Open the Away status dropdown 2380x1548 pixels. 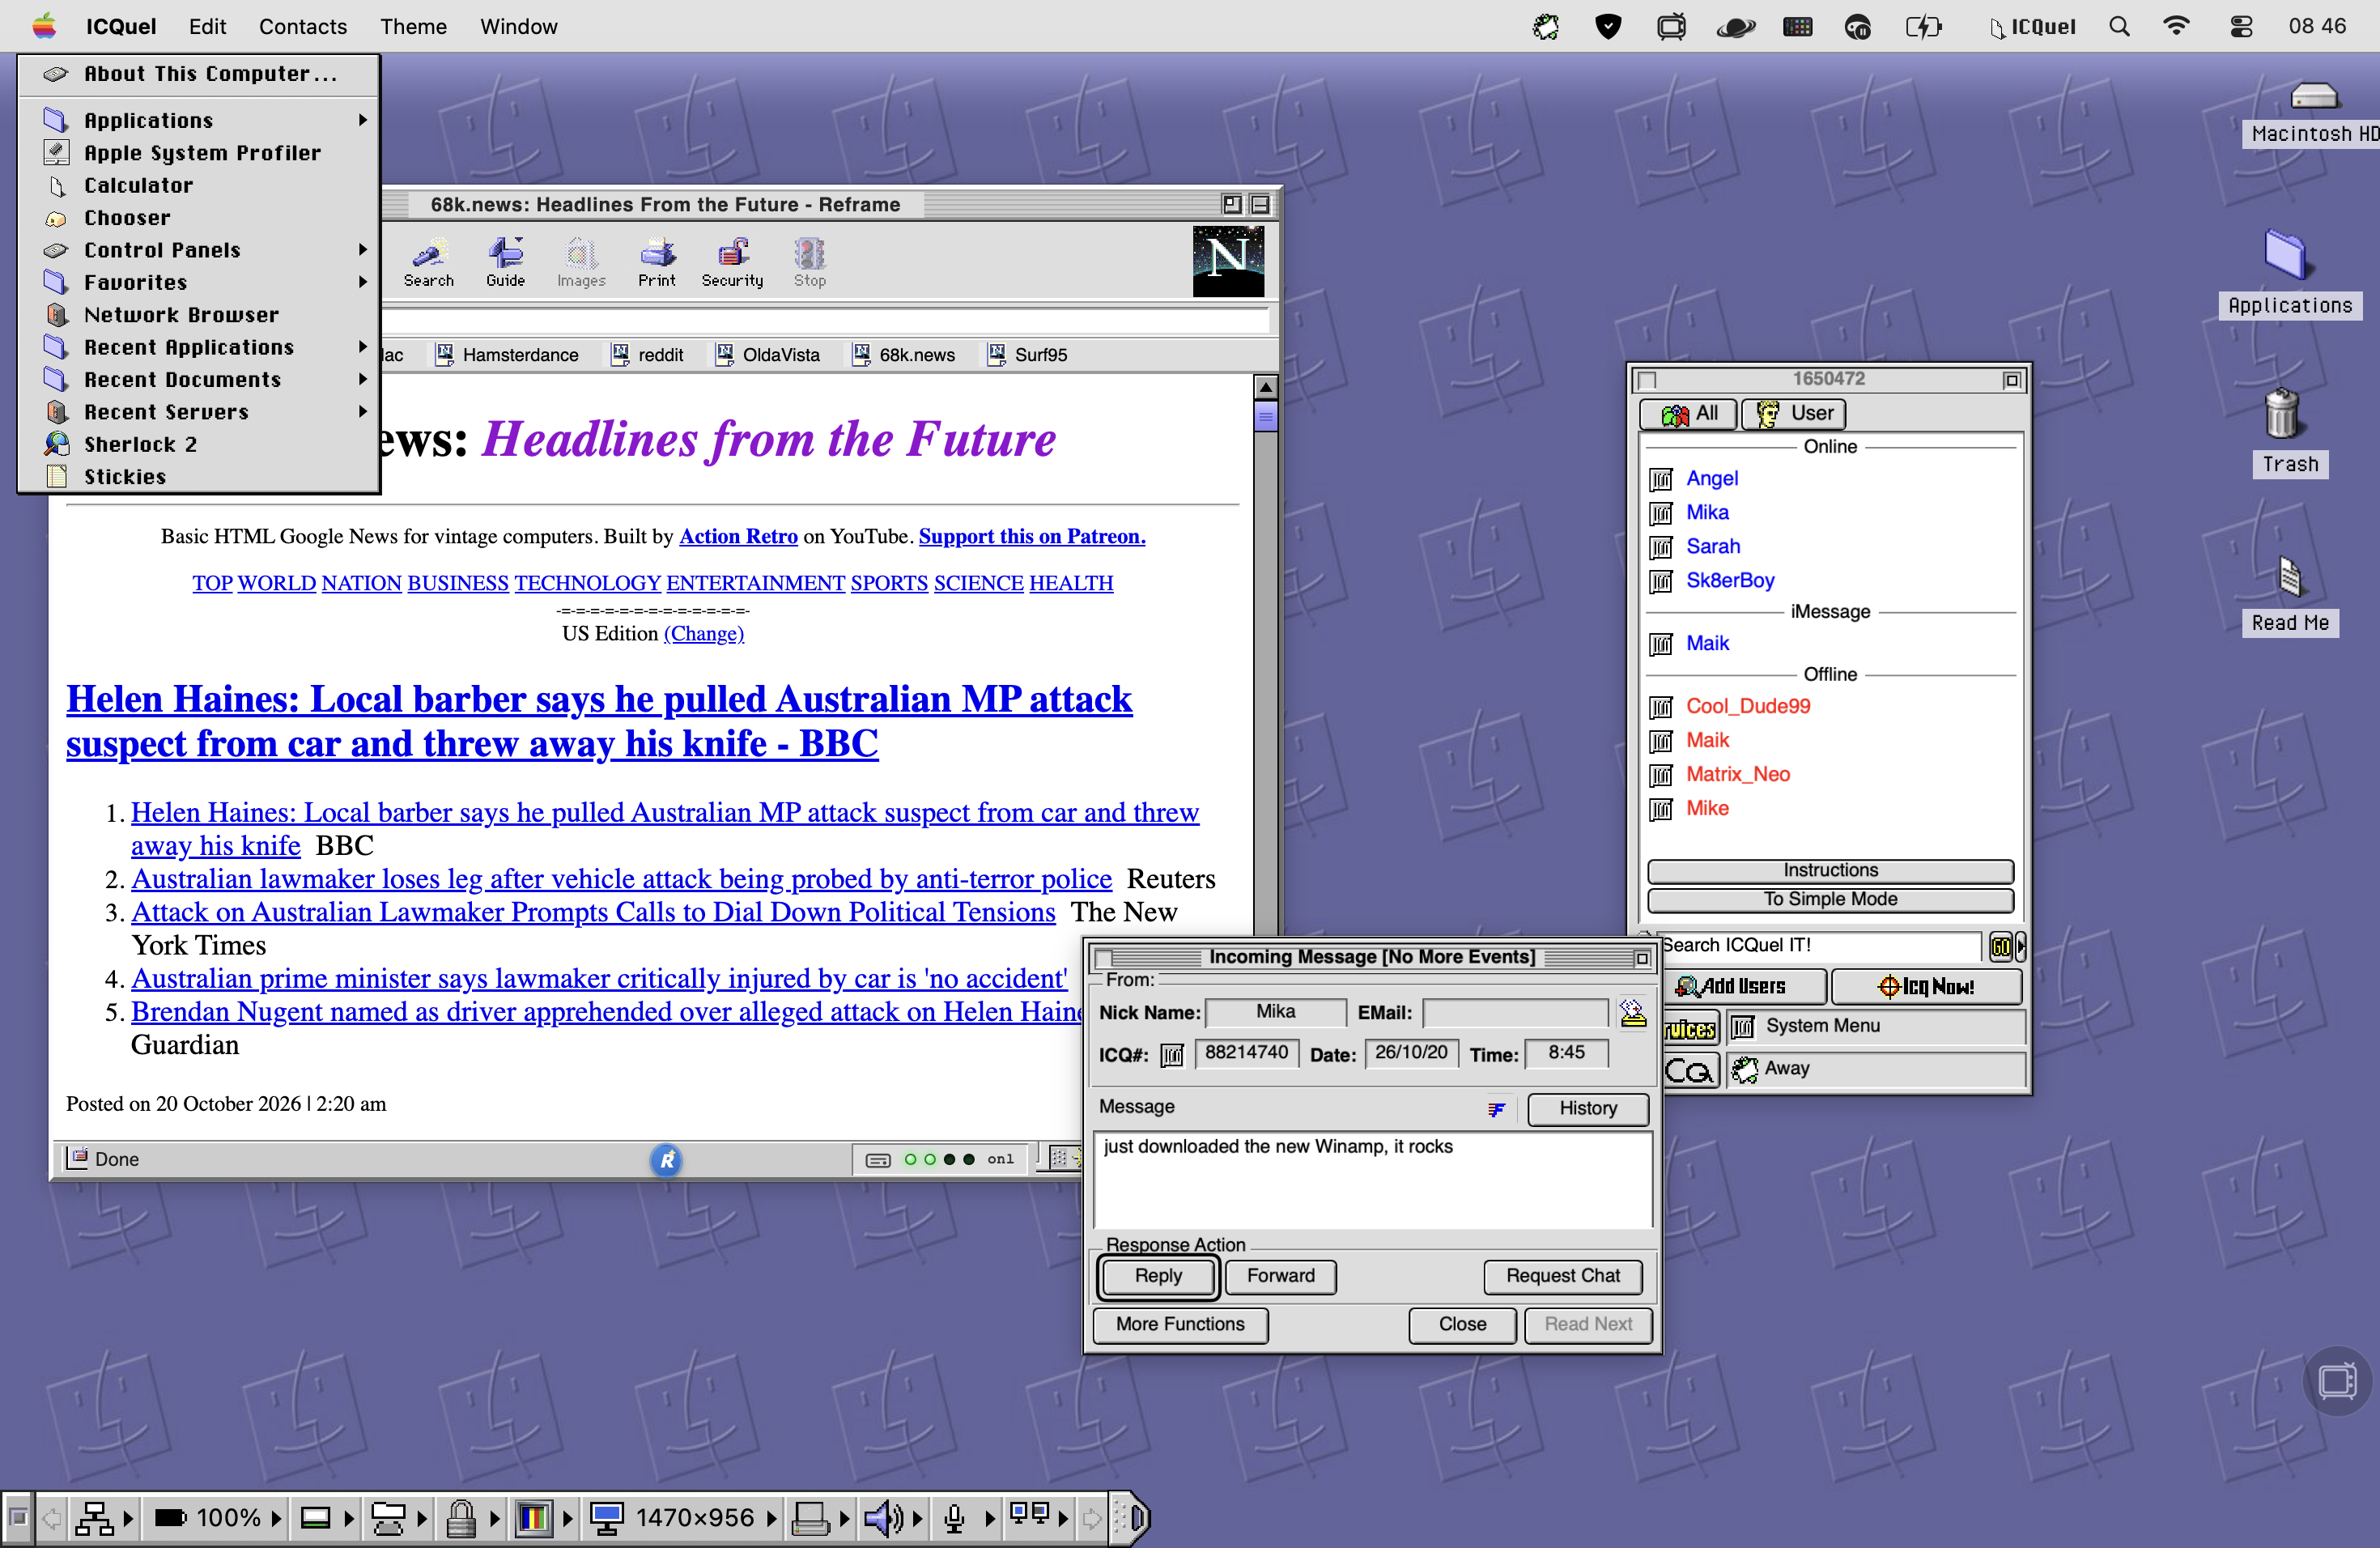1875,1069
